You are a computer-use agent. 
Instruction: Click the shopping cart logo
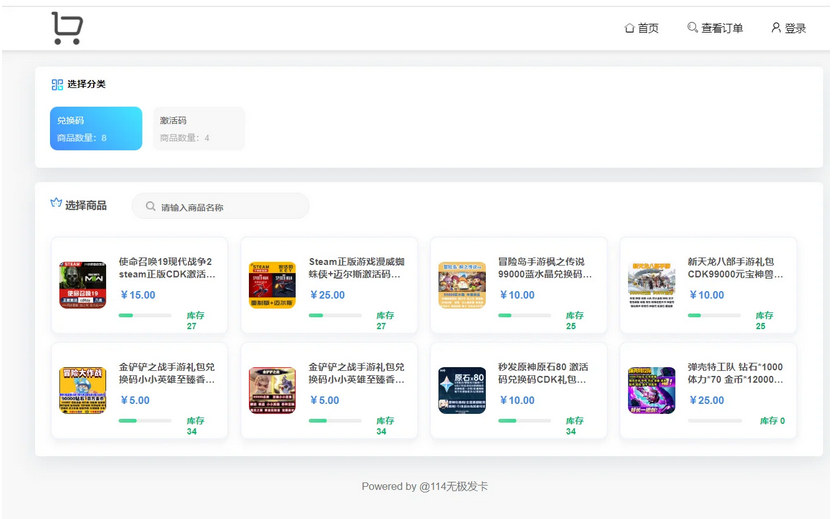pos(67,28)
